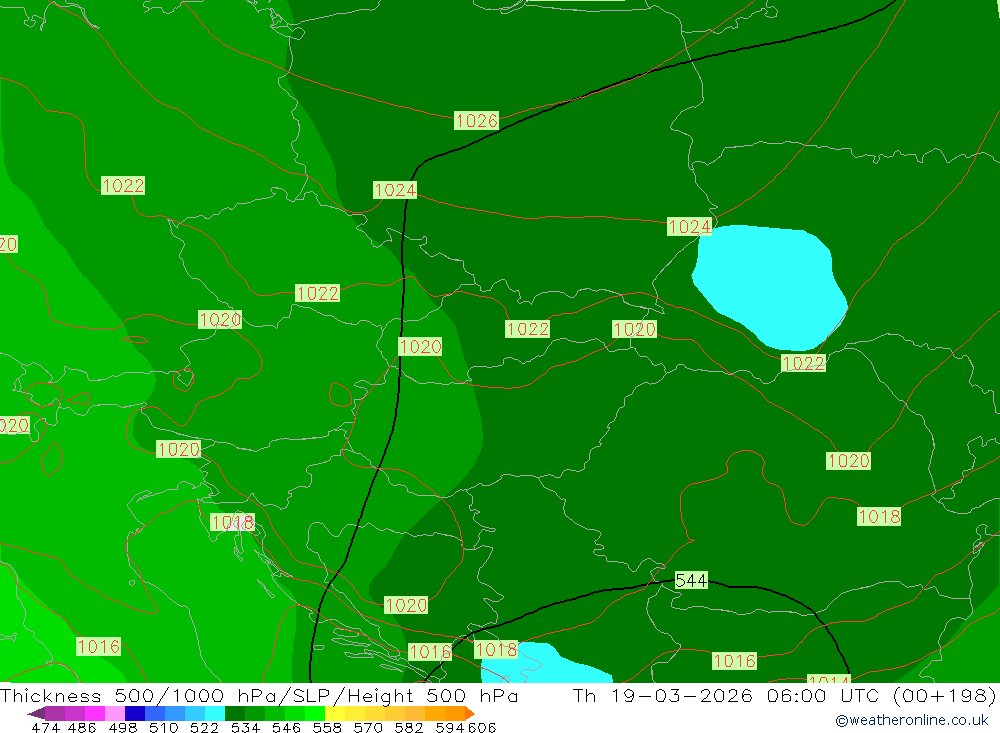This screenshot has height=733, width=1000.
Task: Click the weatheronline.co.uk copyright link
Action: (x=911, y=720)
